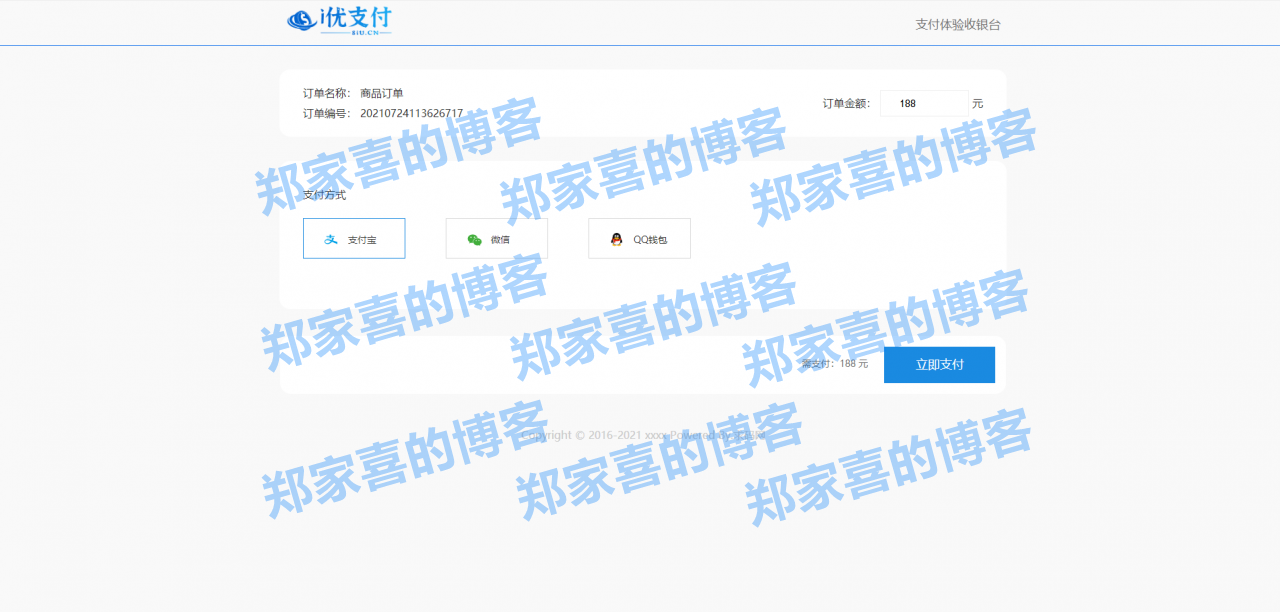Select 支付宝 as the payment method
The width and height of the screenshot is (1280, 612).
pyautogui.click(x=354, y=238)
